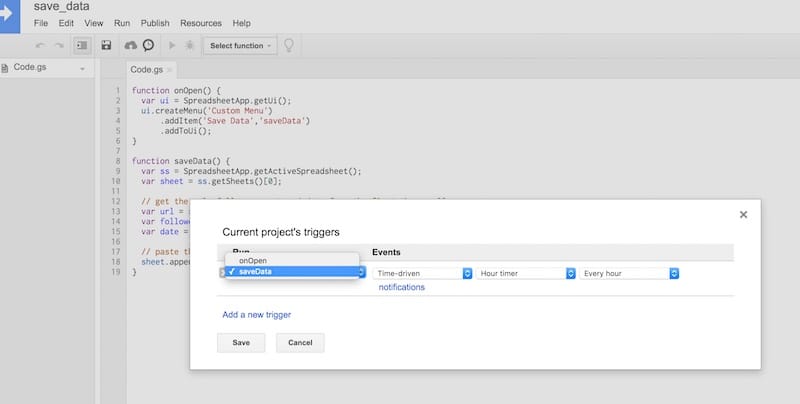Open the Select function dropdown
The width and height of the screenshot is (800, 404).
point(240,45)
